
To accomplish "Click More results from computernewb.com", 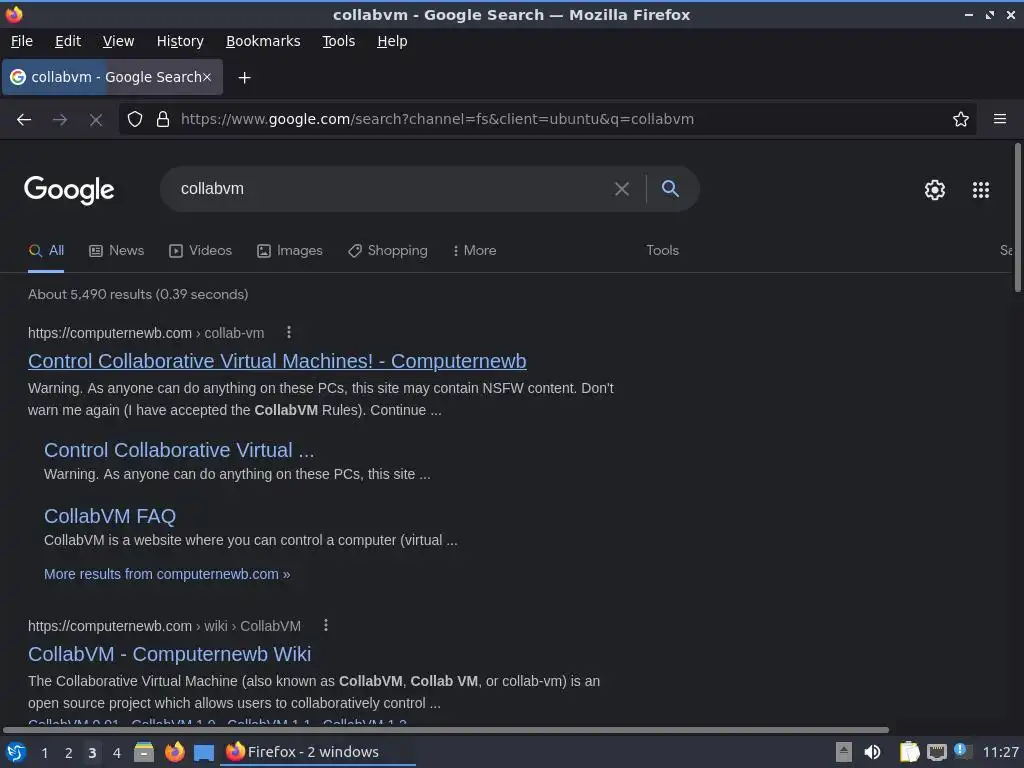I will [x=167, y=574].
